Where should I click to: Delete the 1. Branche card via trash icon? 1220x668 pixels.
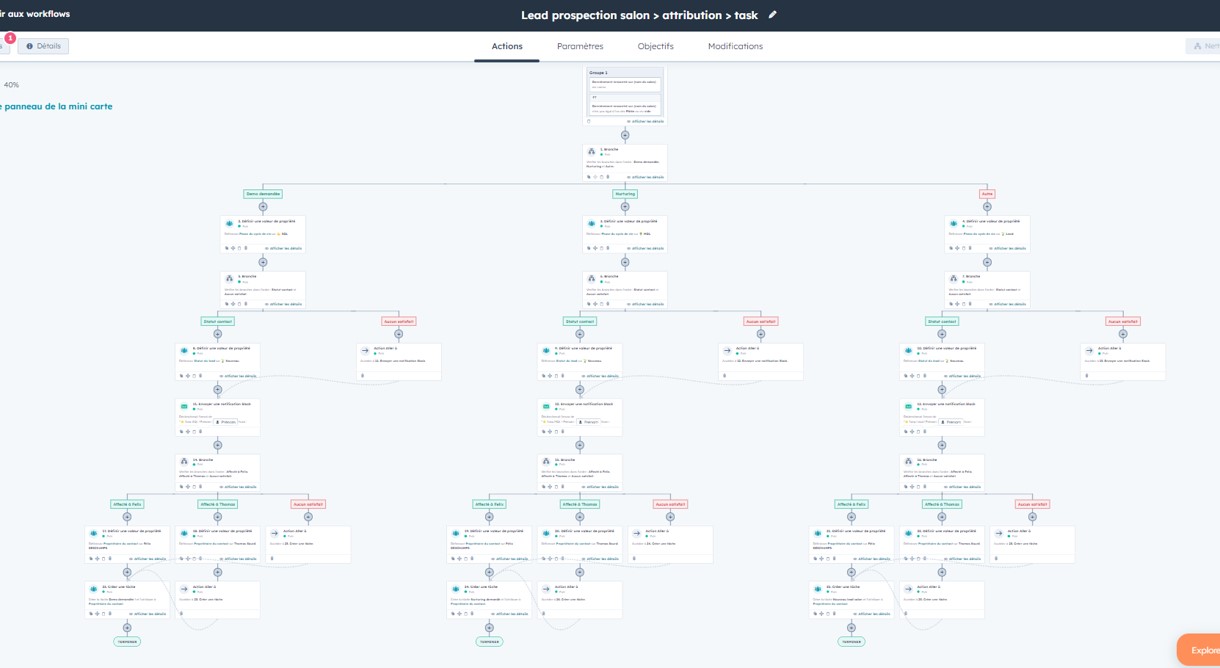(608, 177)
